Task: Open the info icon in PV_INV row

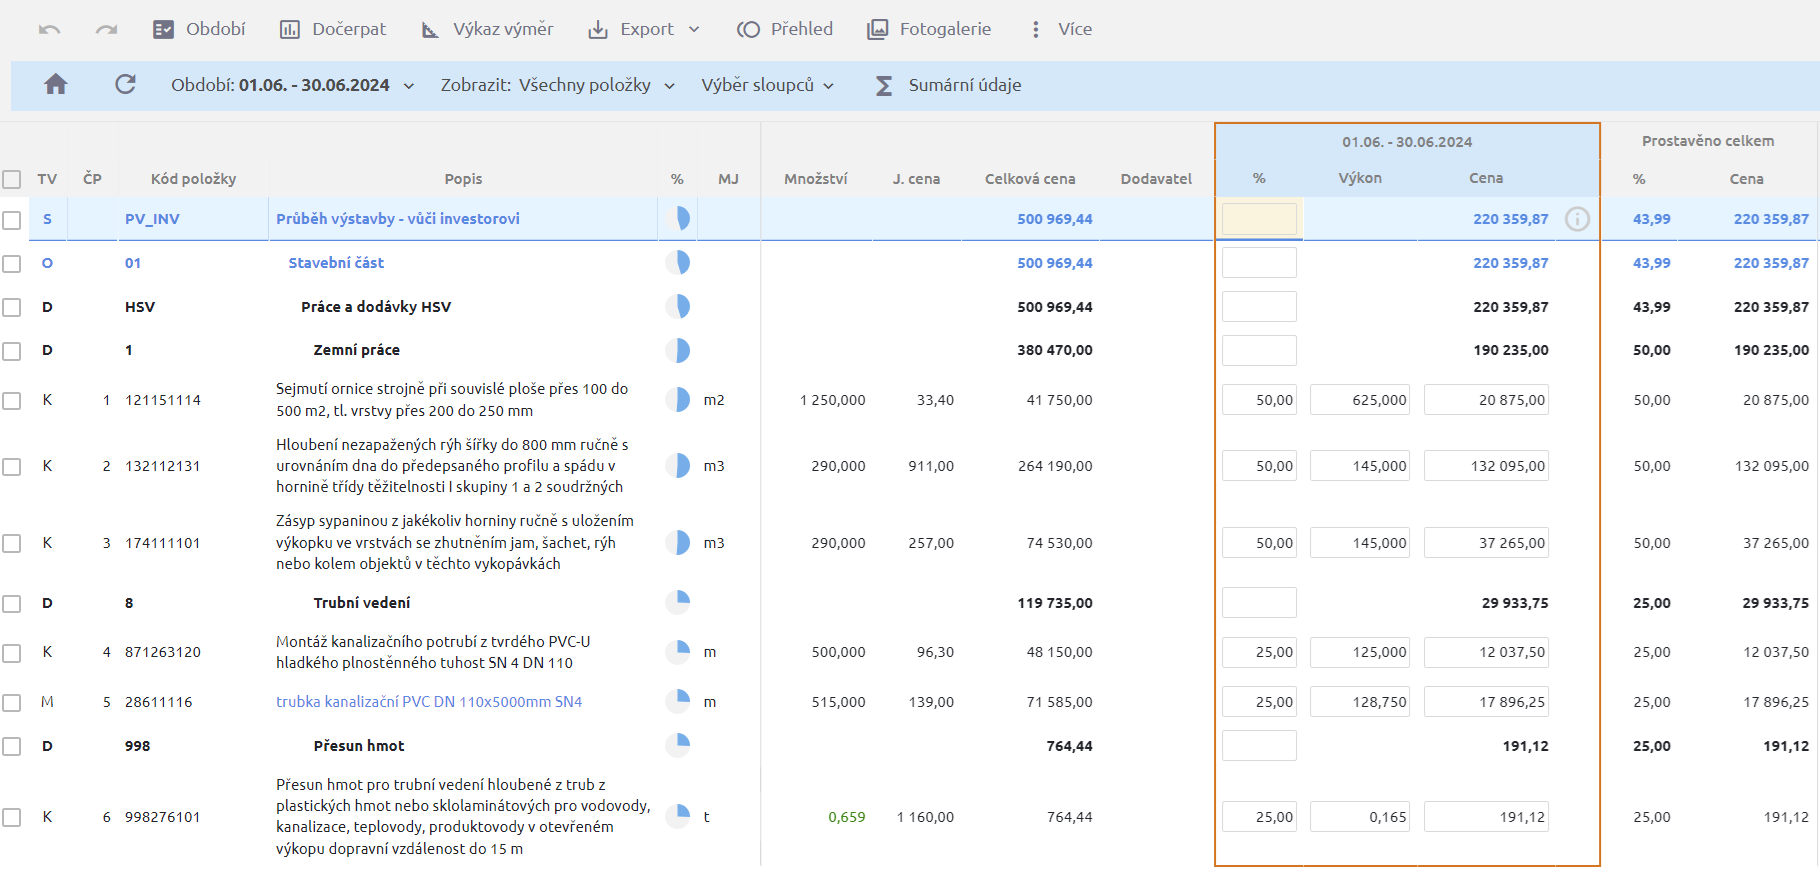Action: [x=1577, y=219]
